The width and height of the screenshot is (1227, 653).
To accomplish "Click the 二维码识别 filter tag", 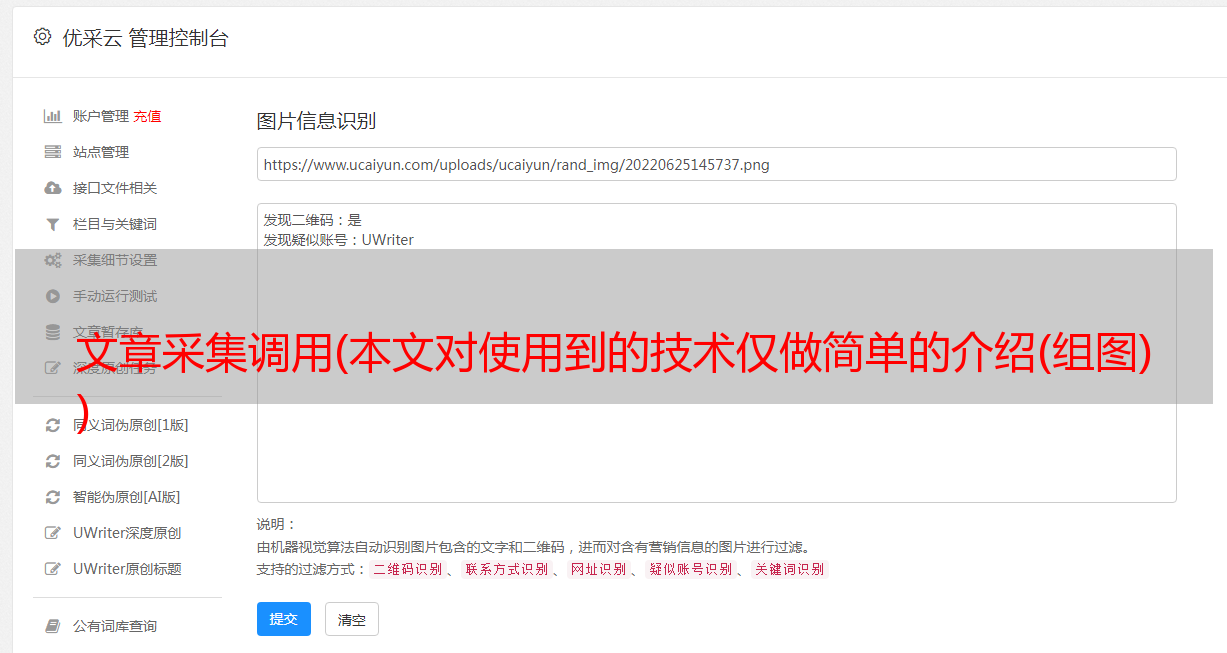I will coord(407,569).
